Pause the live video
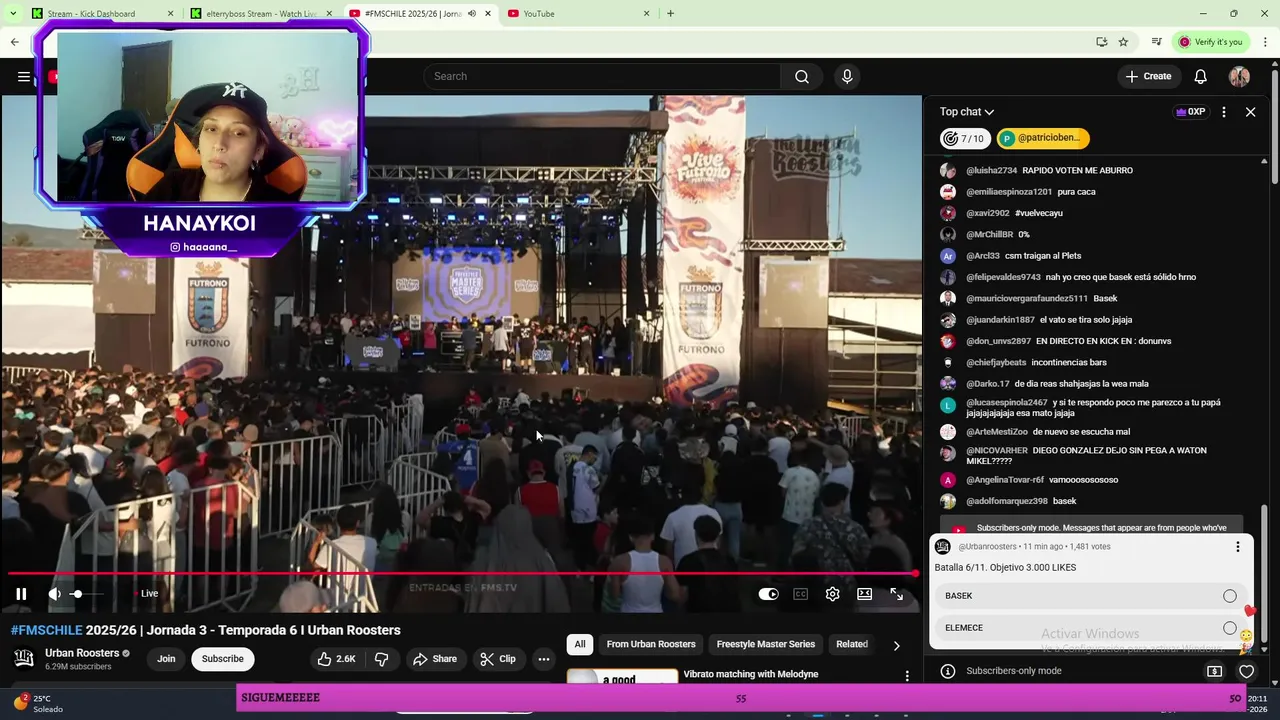Image resolution: width=1280 pixels, height=720 pixels. click(x=21, y=594)
